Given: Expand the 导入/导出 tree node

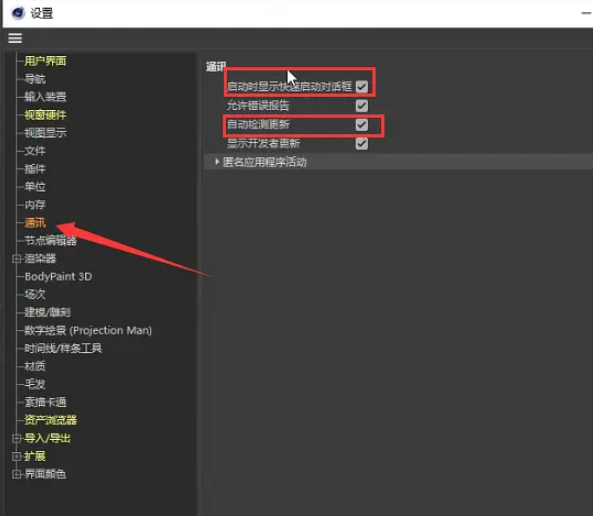Looking at the screenshot, I should point(16,438).
